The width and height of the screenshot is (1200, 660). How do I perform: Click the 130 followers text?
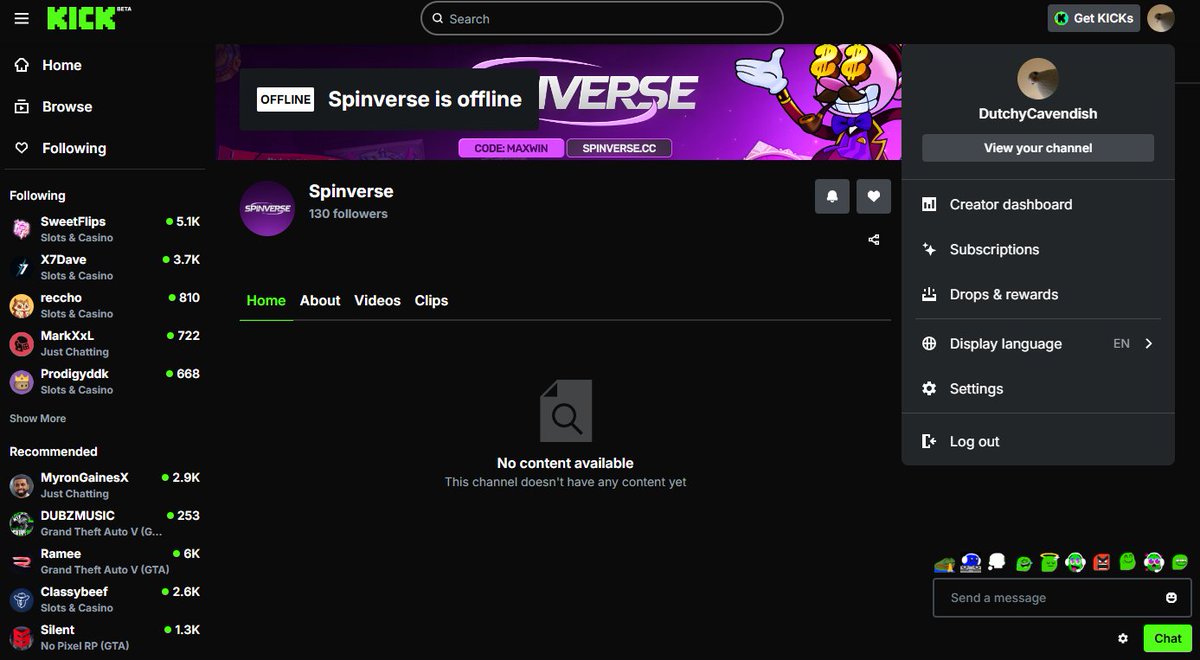pos(348,213)
